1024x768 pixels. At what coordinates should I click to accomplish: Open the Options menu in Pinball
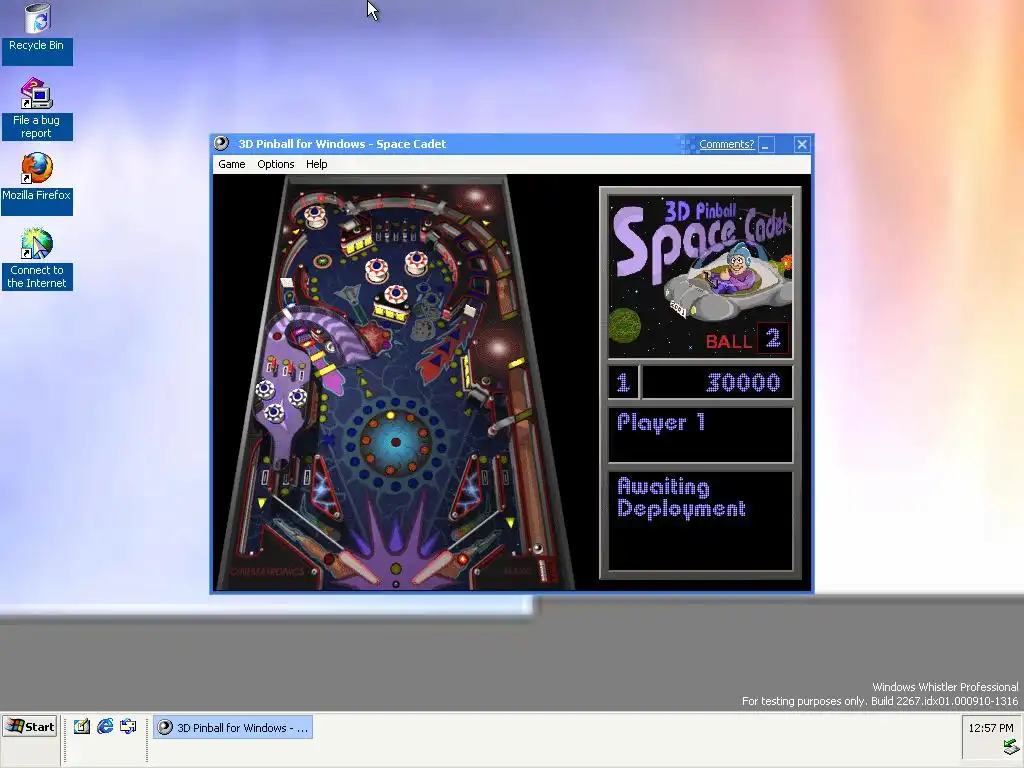276,164
